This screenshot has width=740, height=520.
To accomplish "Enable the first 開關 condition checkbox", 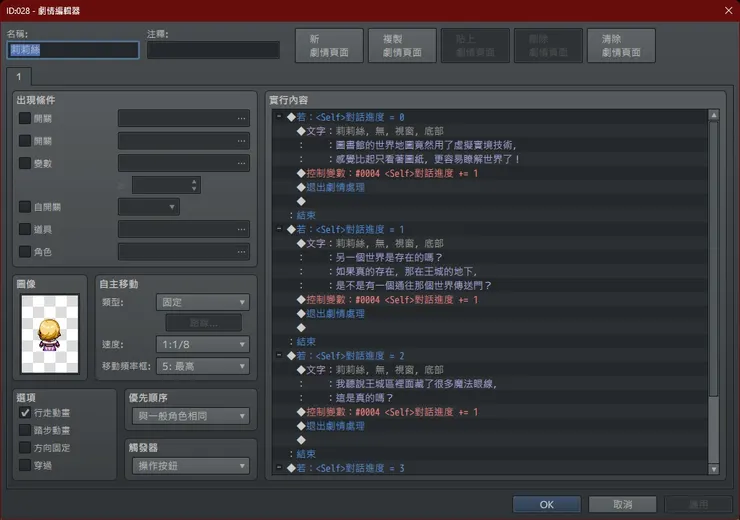I will pos(25,118).
